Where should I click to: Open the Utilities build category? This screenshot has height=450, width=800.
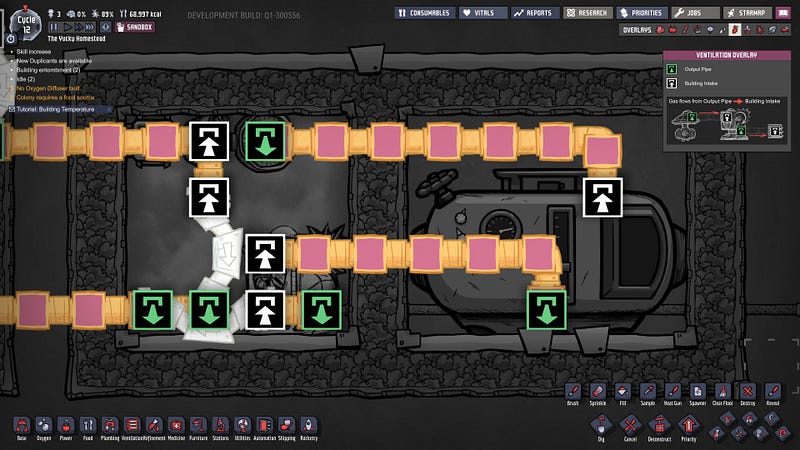pyautogui.click(x=242, y=425)
